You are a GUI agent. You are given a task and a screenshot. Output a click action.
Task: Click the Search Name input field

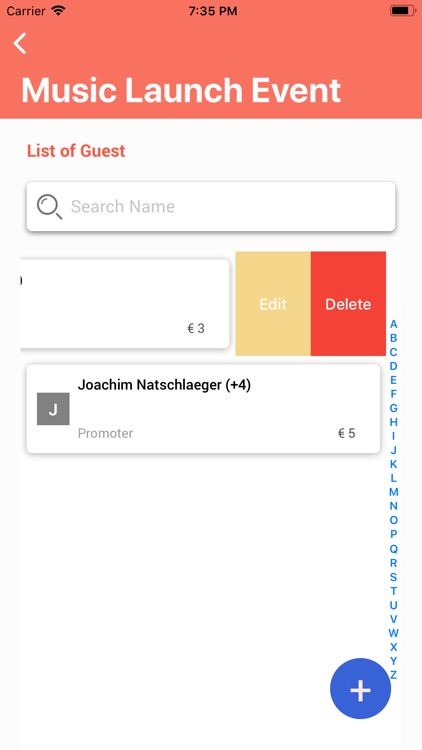[211, 207]
